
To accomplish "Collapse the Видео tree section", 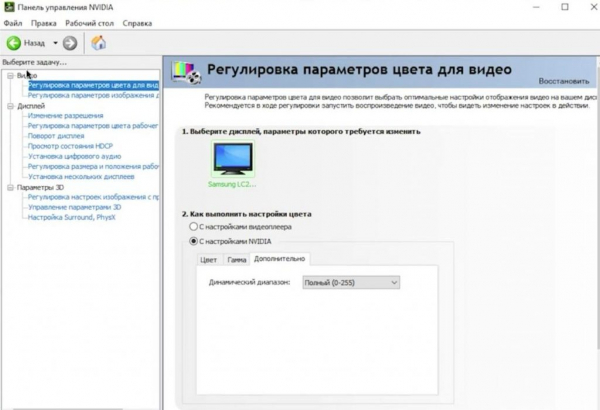I will click(x=10, y=76).
